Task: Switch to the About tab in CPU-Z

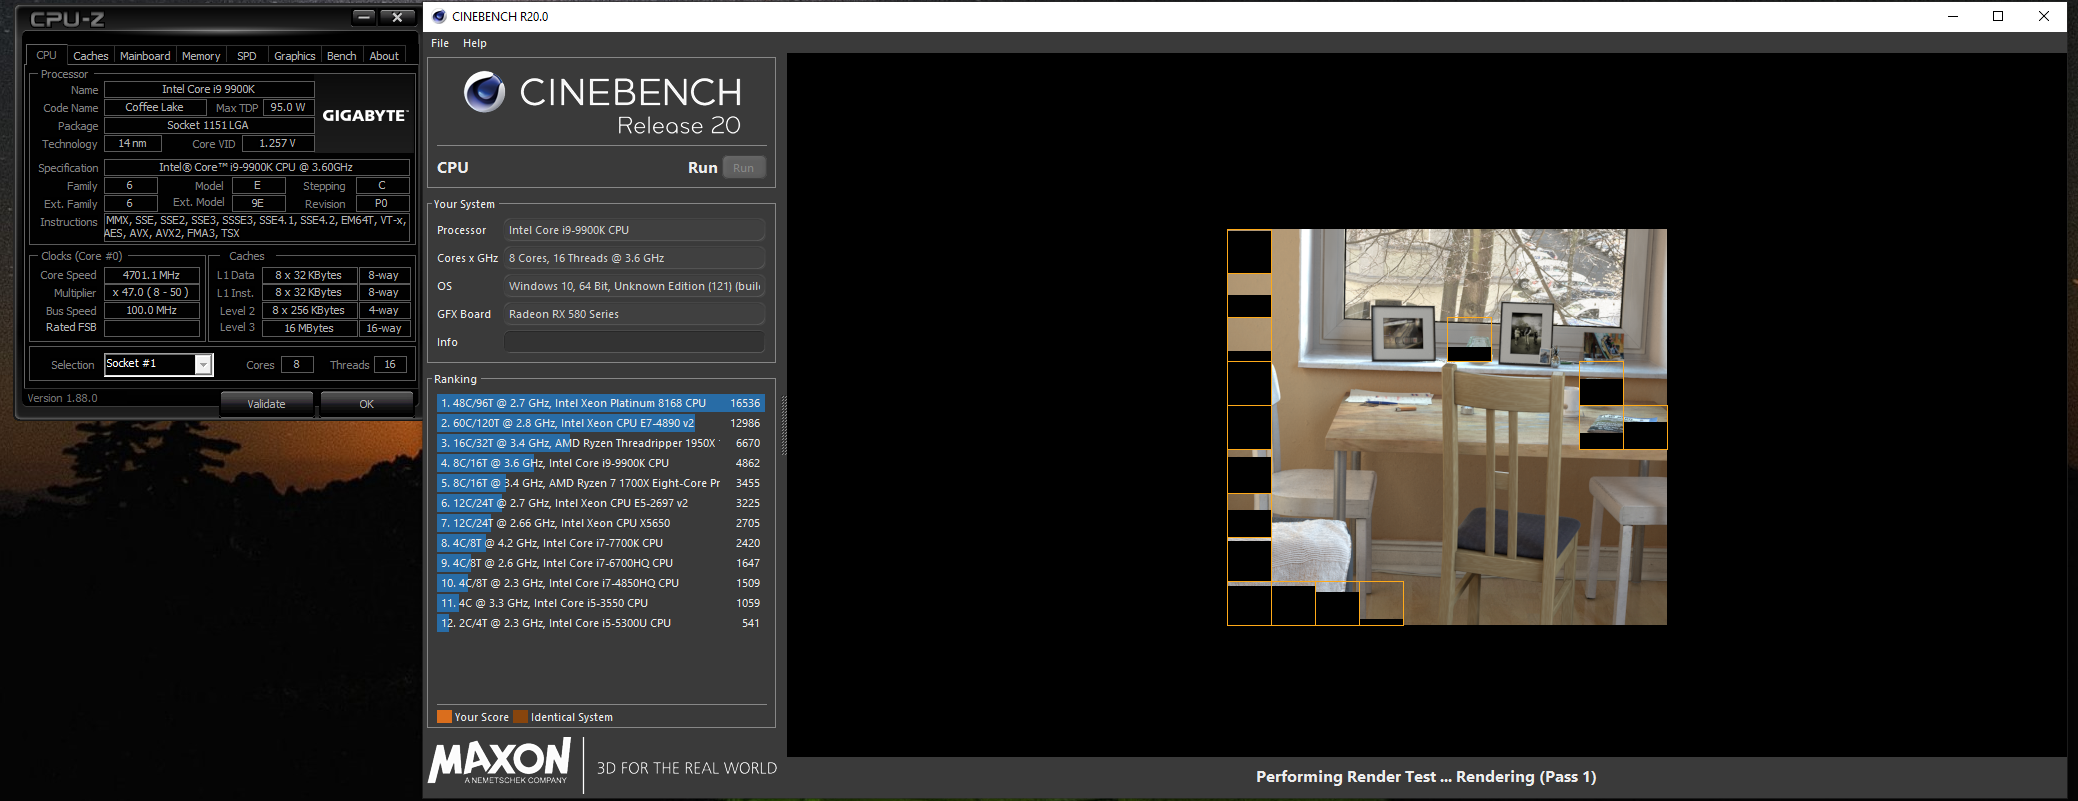Action: tap(384, 56)
